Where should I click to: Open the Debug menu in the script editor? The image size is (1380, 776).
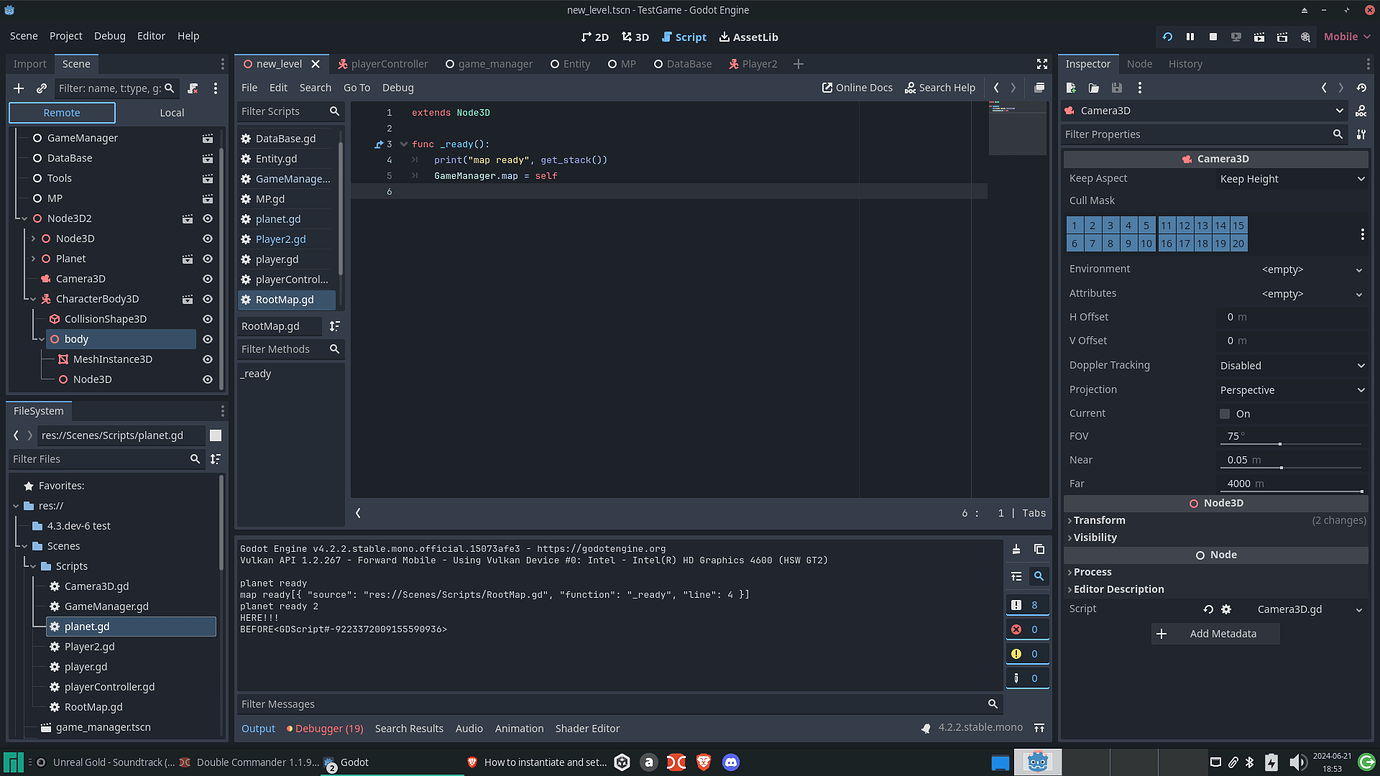[x=397, y=87]
